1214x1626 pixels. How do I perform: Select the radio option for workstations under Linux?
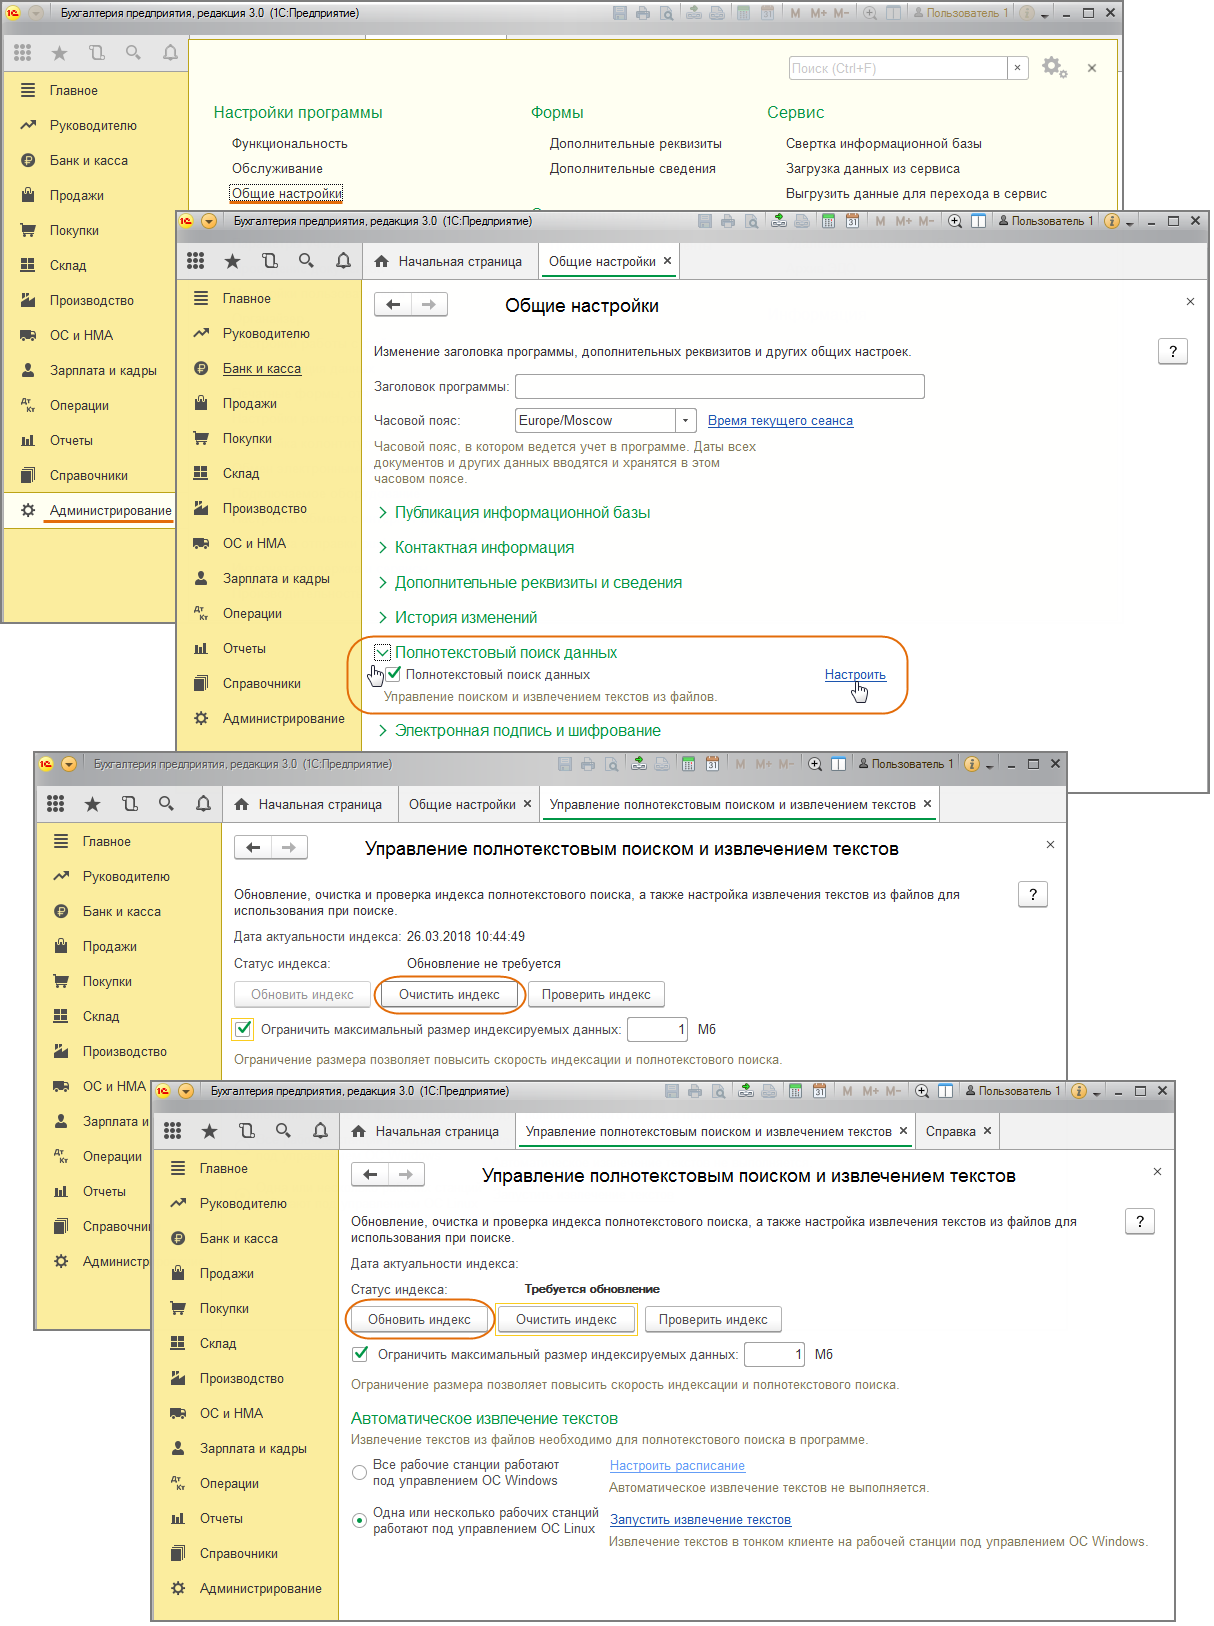pos(360,1520)
